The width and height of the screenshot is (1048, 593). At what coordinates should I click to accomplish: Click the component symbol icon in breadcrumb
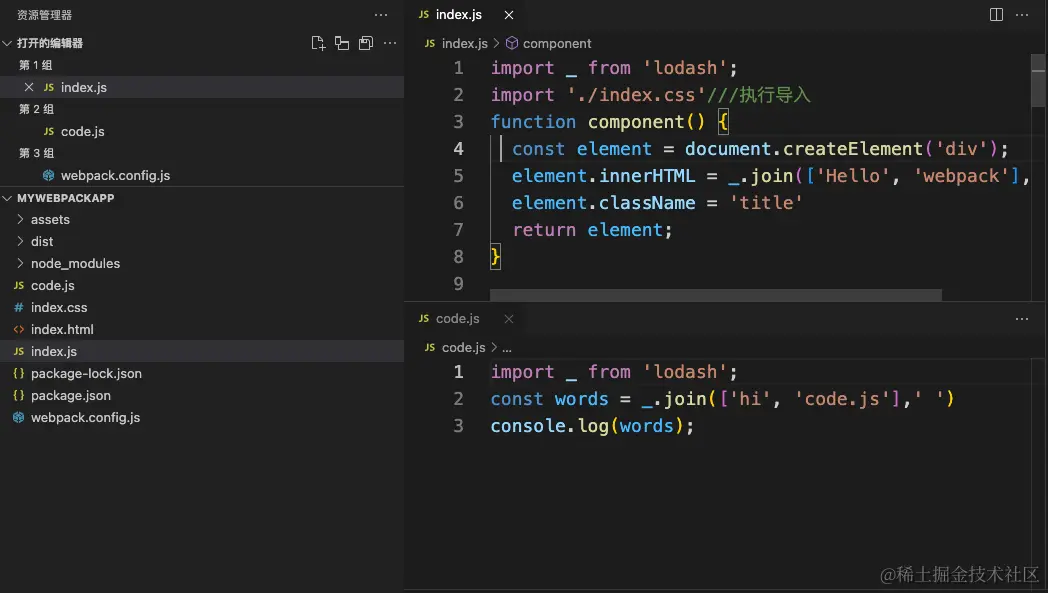click(x=512, y=43)
